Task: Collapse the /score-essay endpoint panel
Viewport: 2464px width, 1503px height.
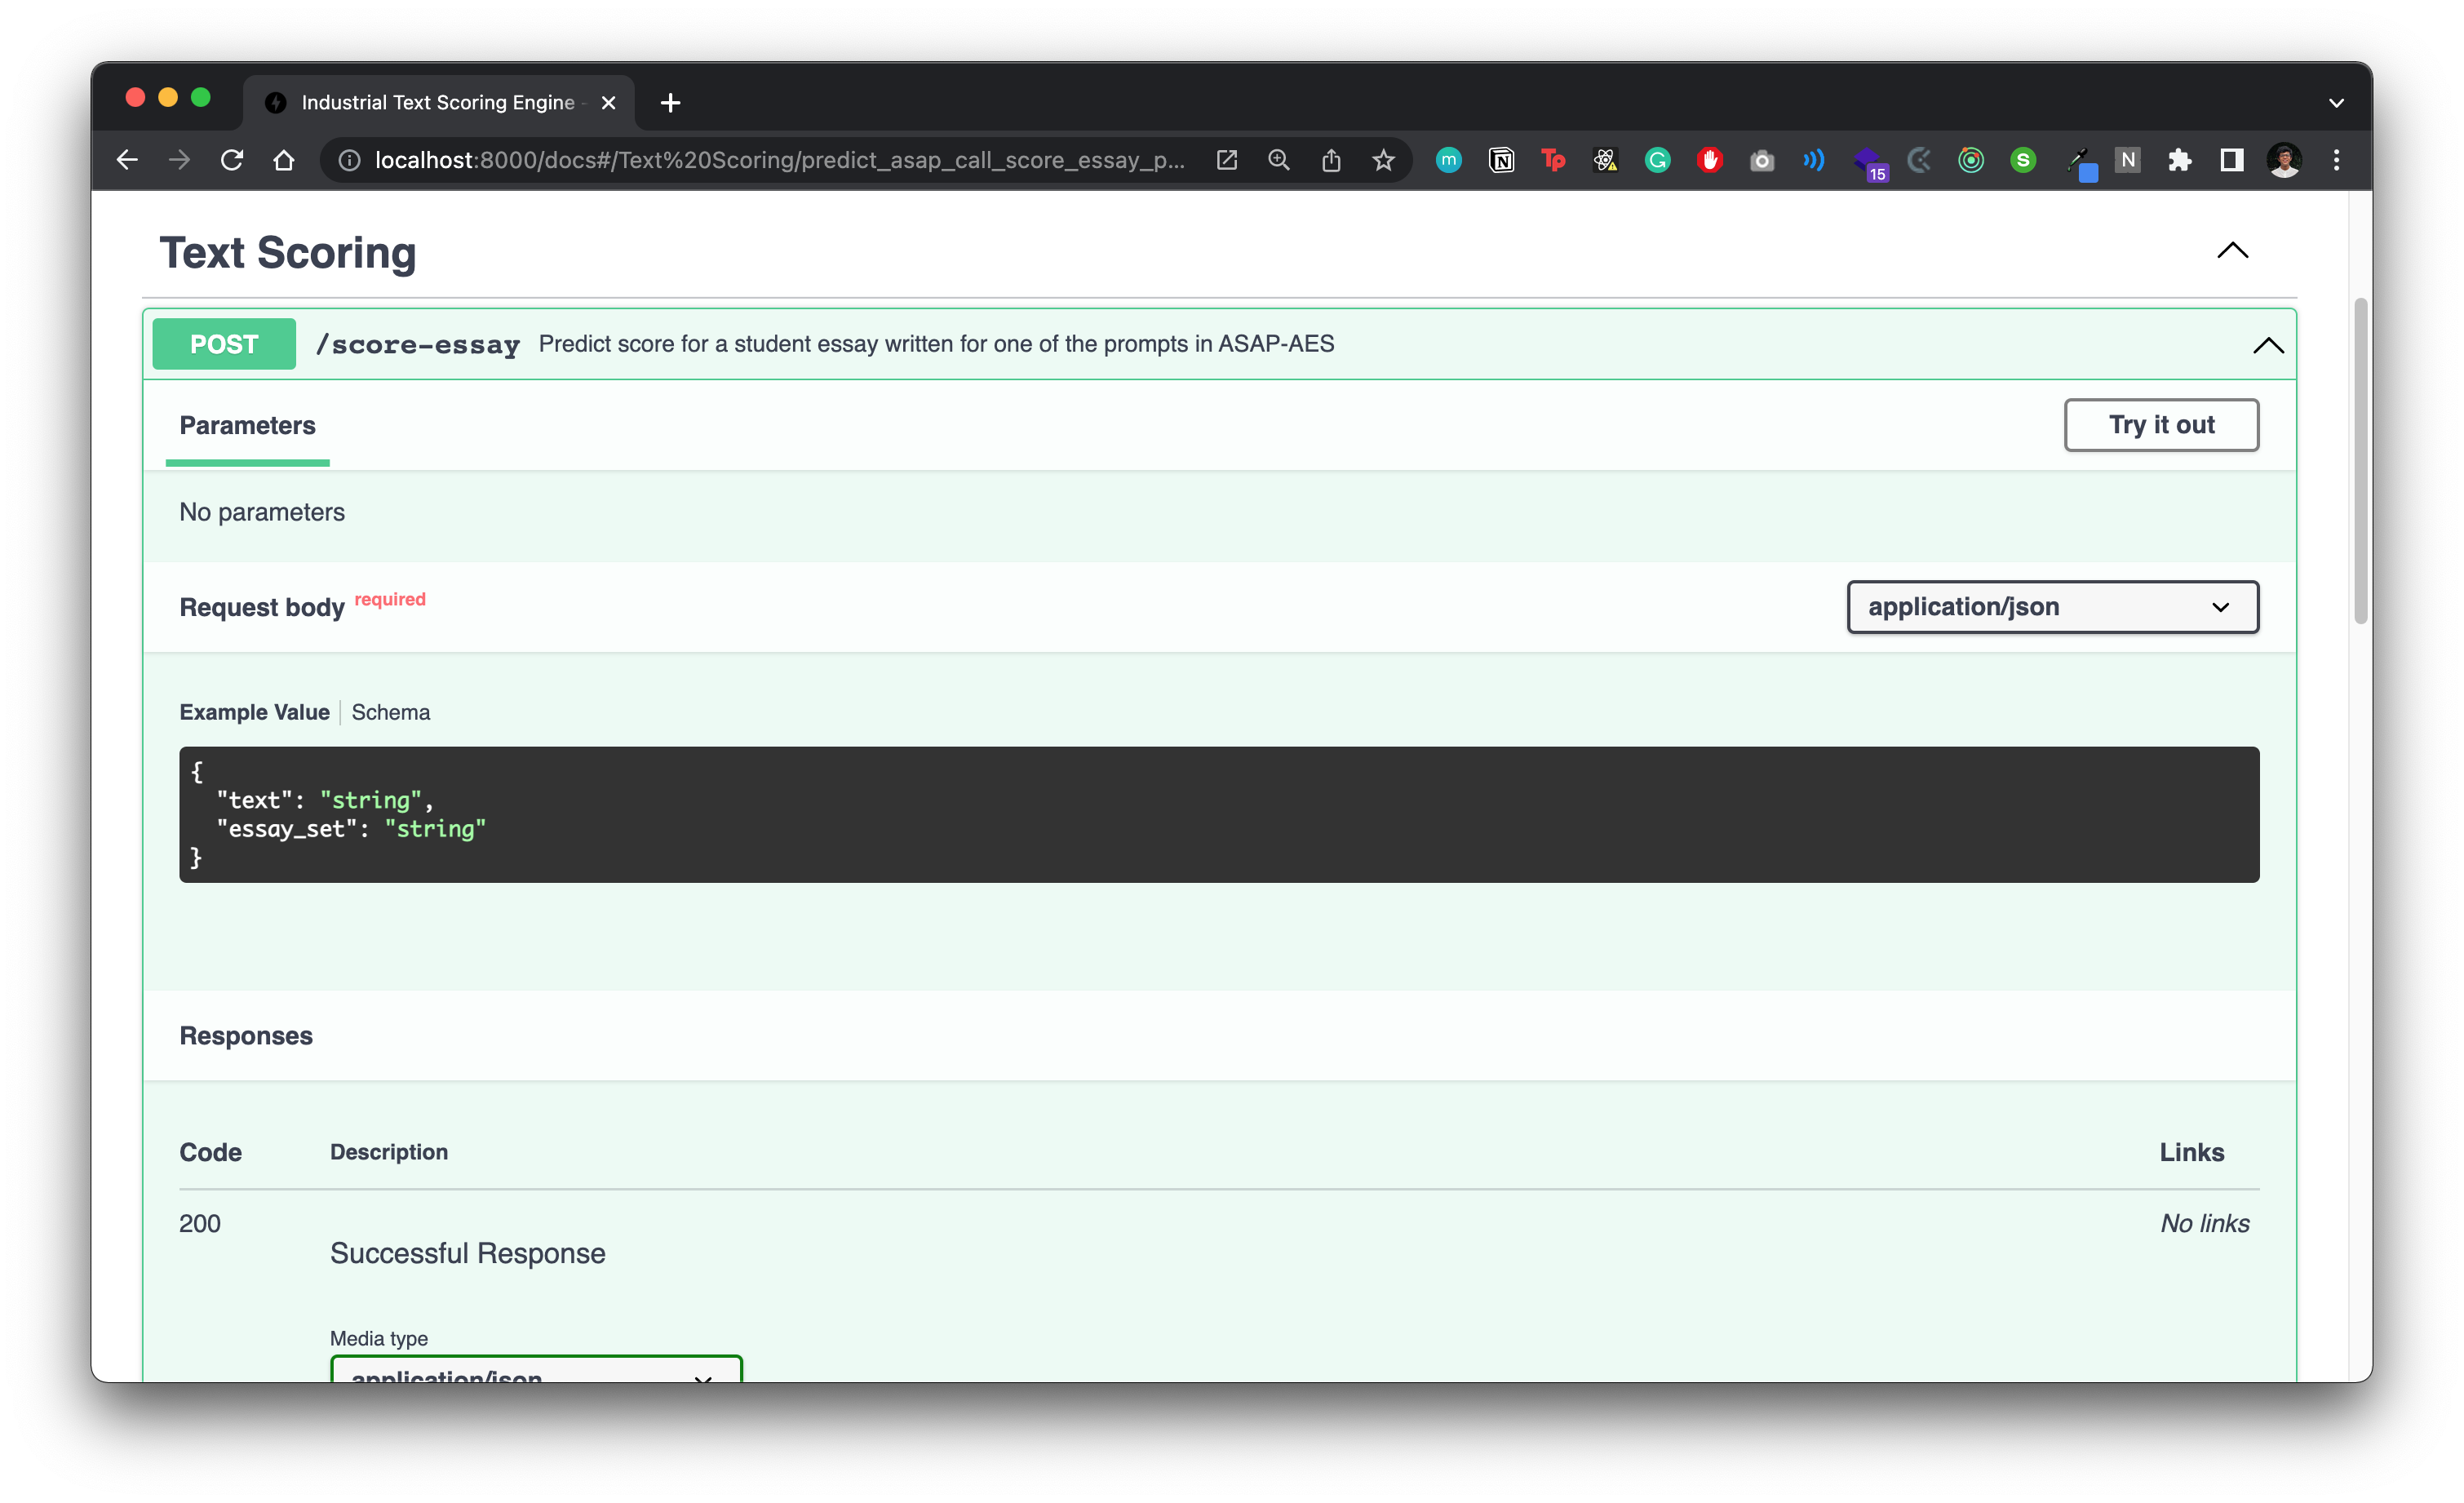Action: [2268, 345]
